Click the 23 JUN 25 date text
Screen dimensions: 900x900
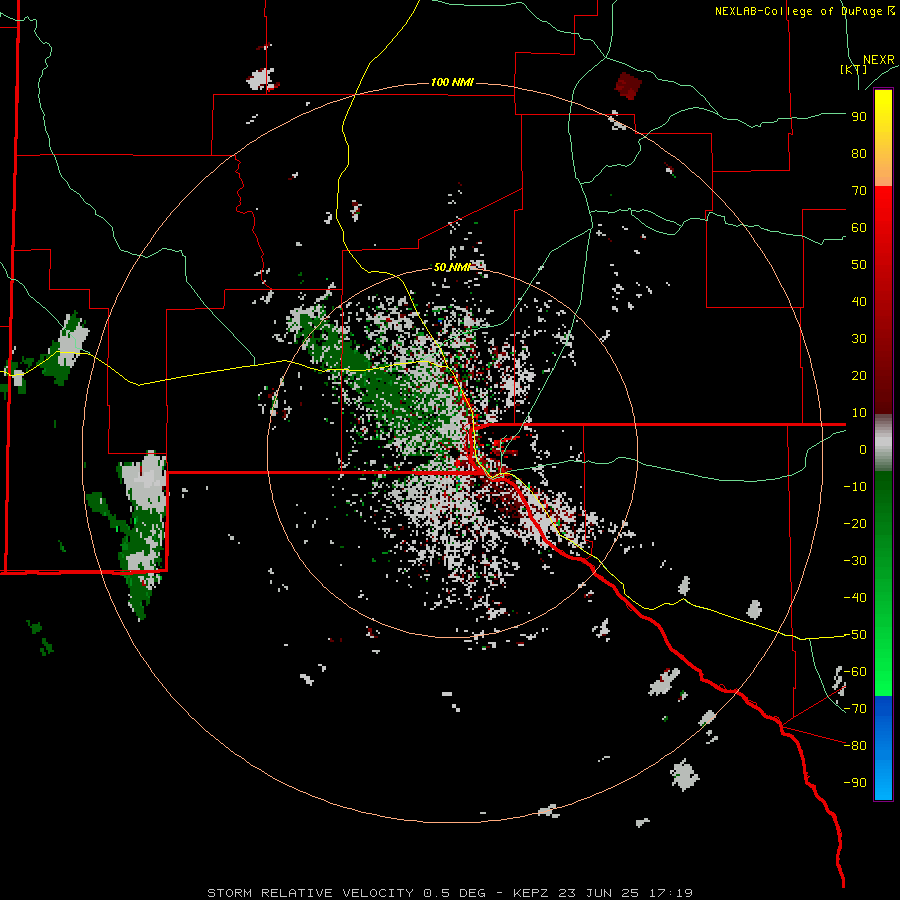tap(598, 893)
